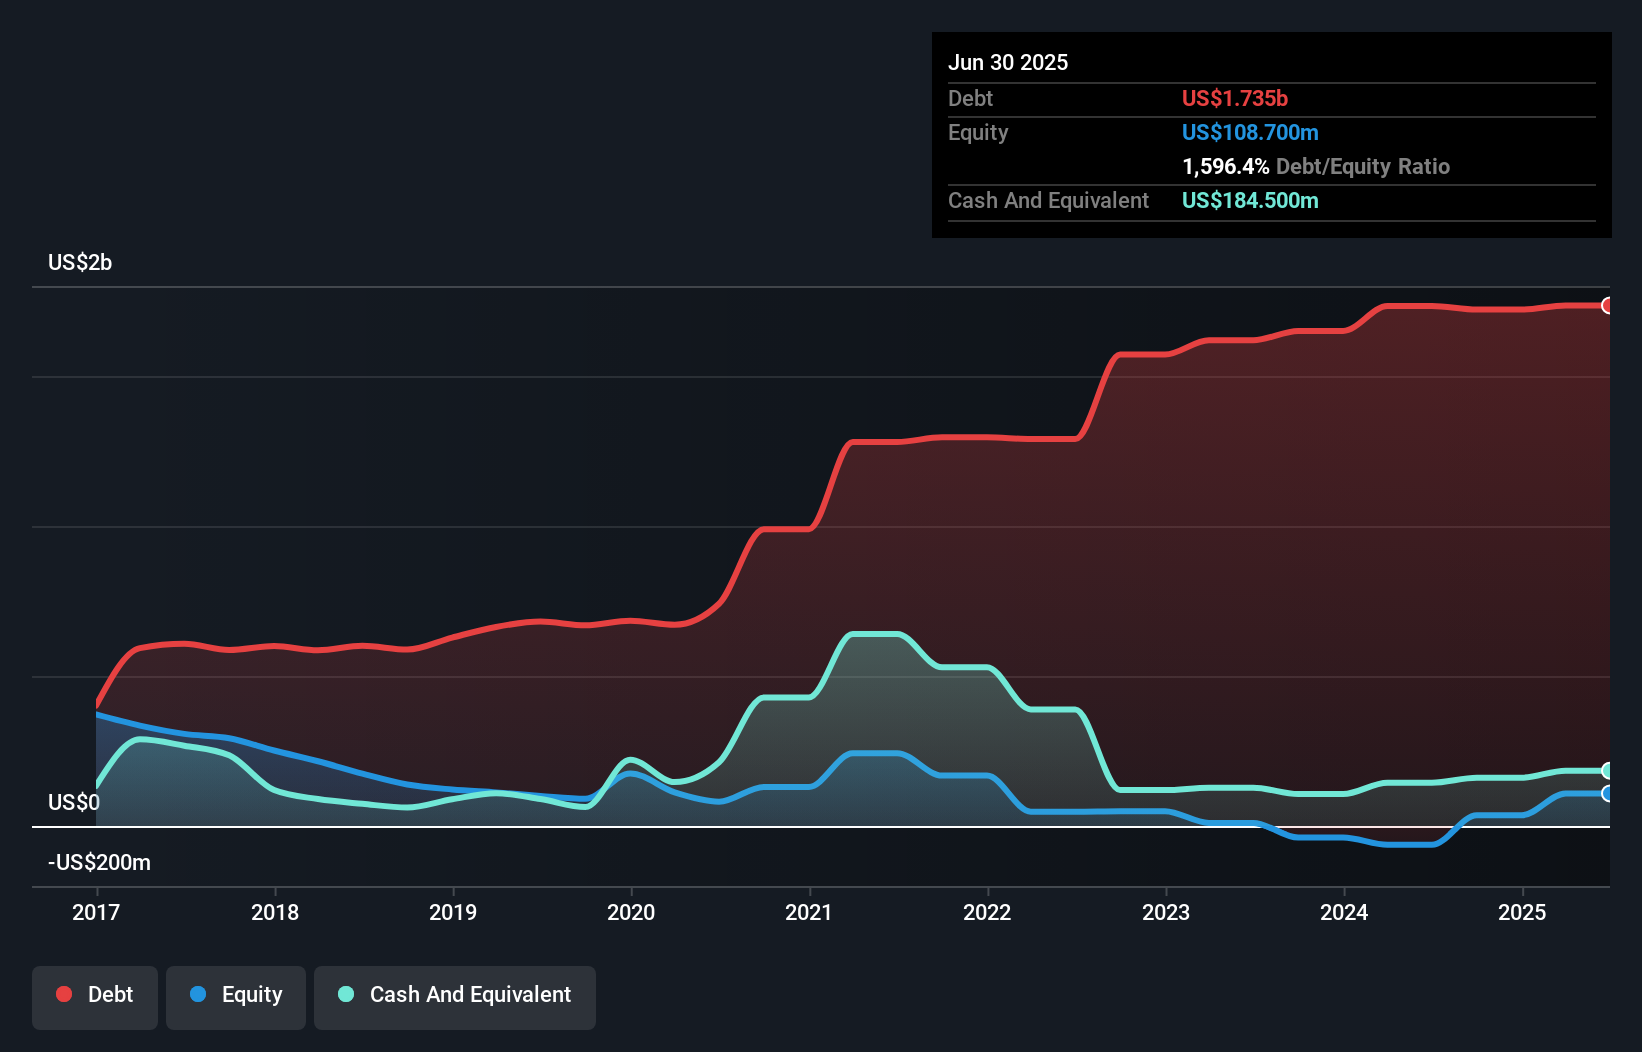Select the 2021 year axis label
The width and height of the screenshot is (1642, 1052).
[810, 912]
